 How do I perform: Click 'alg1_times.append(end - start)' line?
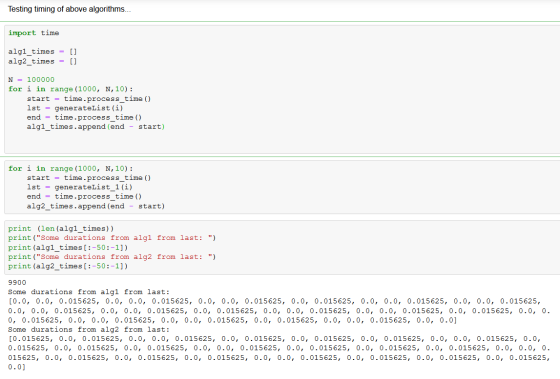tap(96, 126)
